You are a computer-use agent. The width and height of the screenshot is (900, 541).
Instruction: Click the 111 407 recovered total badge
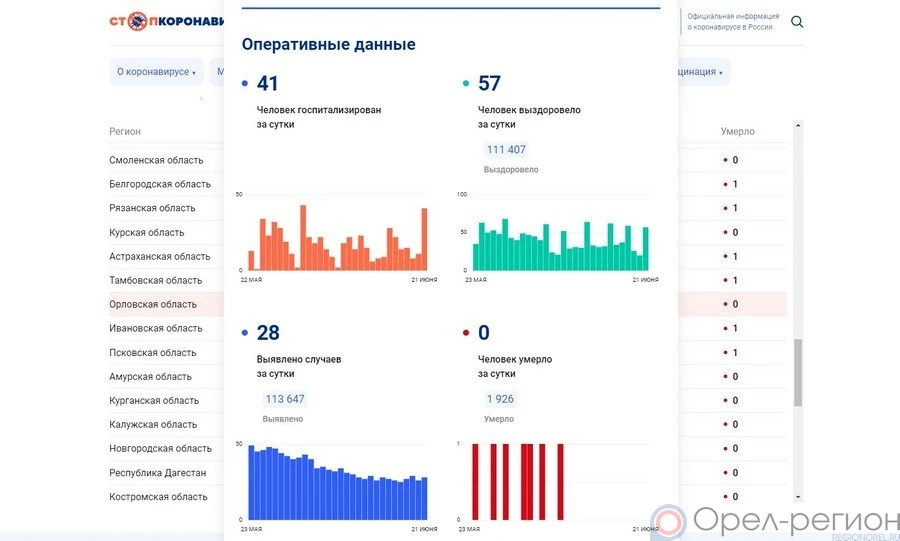pos(505,150)
